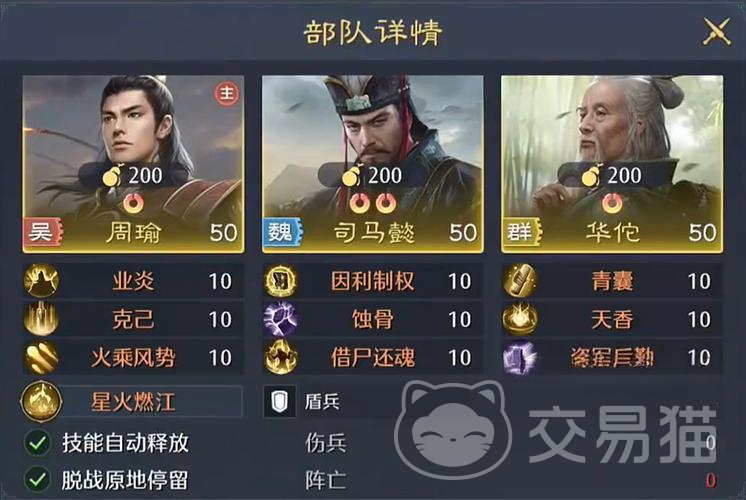This screenshot has width=746, height=500.
Task: Click the 青囊 skill icon
Action: [520, 281]
